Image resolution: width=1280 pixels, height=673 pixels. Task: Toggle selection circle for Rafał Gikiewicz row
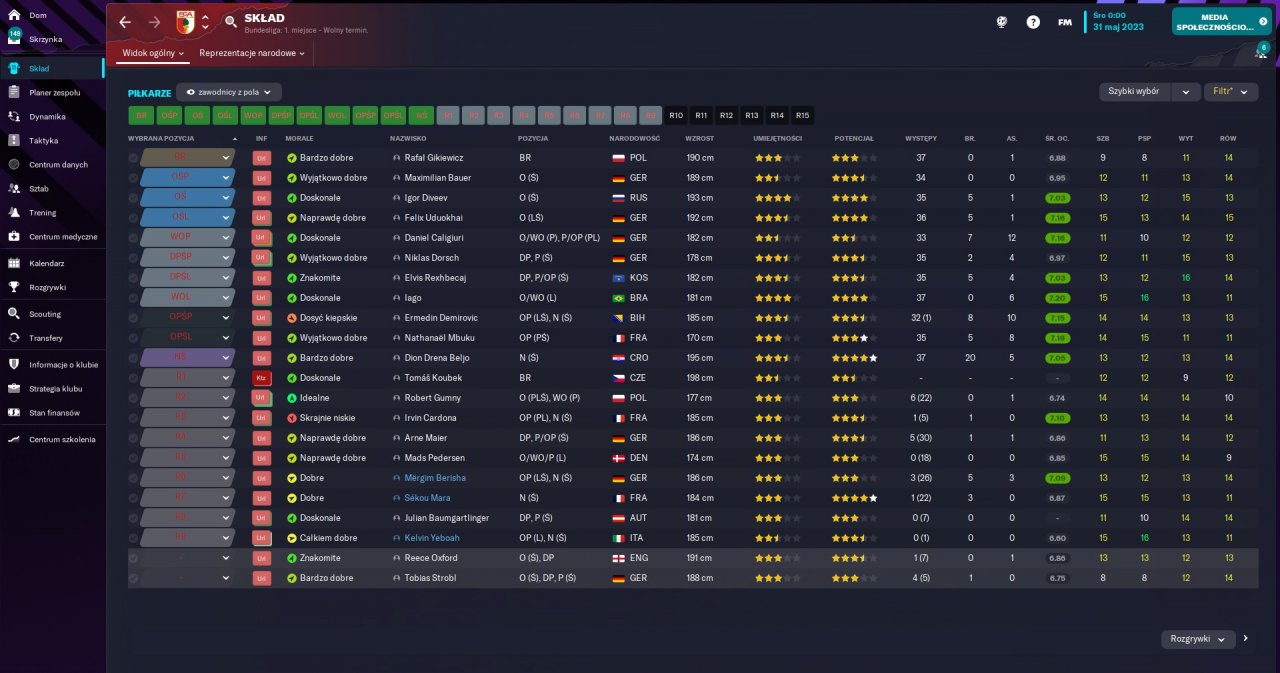[133, 158]
